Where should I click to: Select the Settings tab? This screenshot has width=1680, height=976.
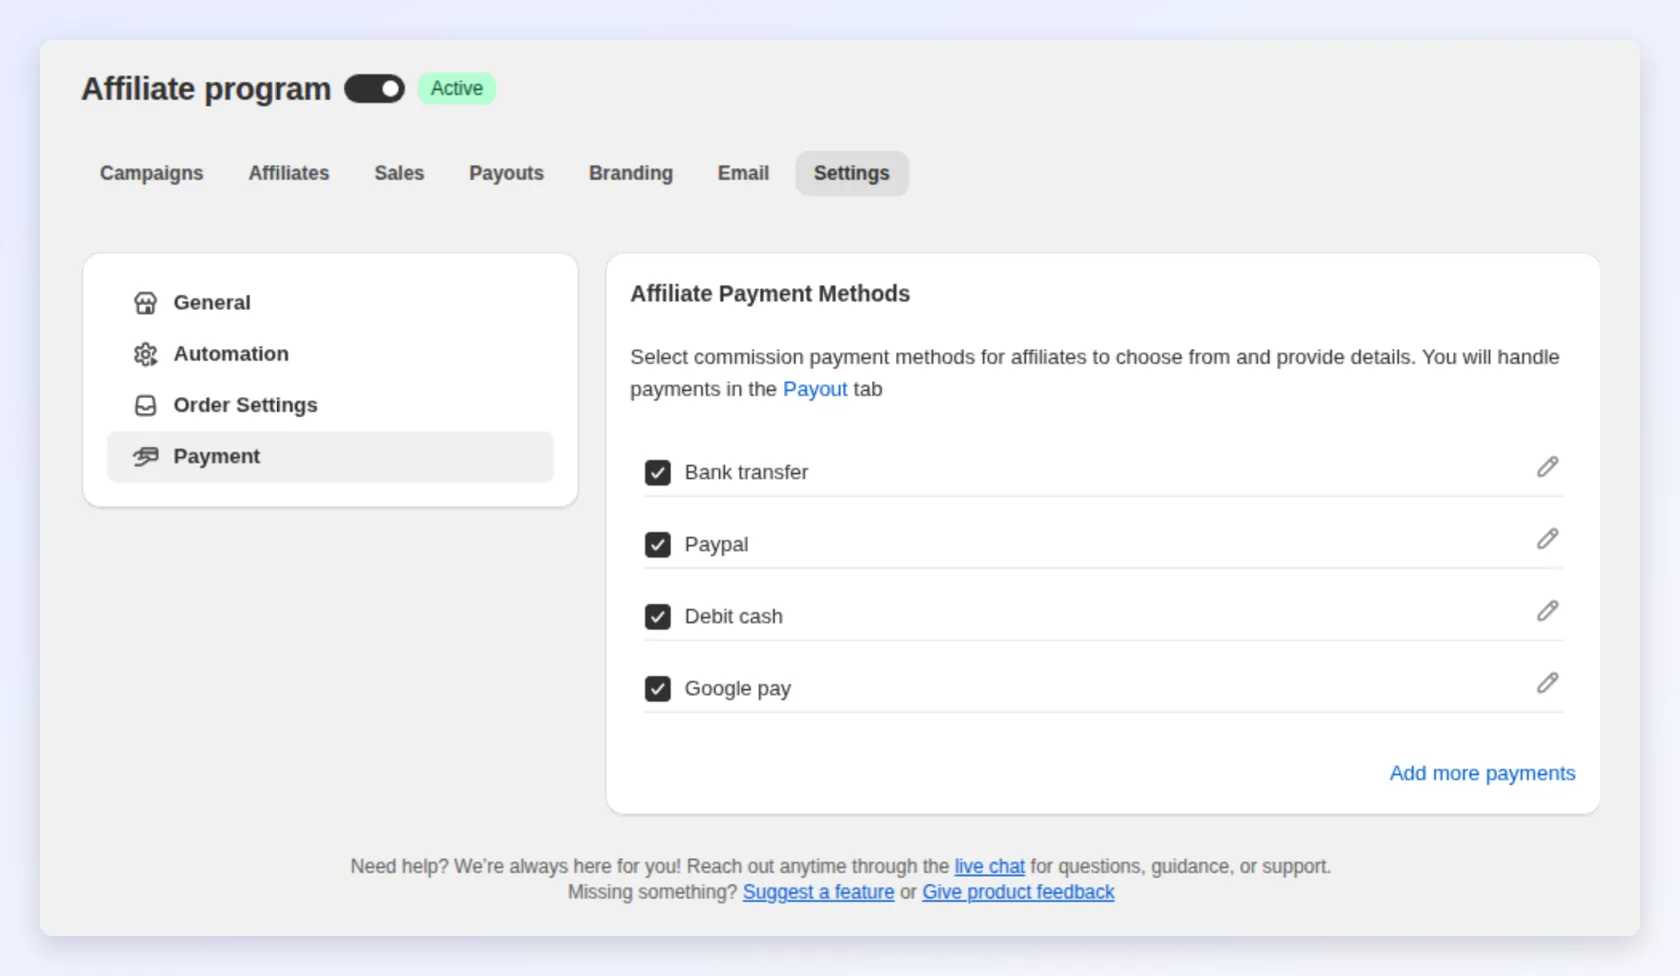[x=852, y=173]
